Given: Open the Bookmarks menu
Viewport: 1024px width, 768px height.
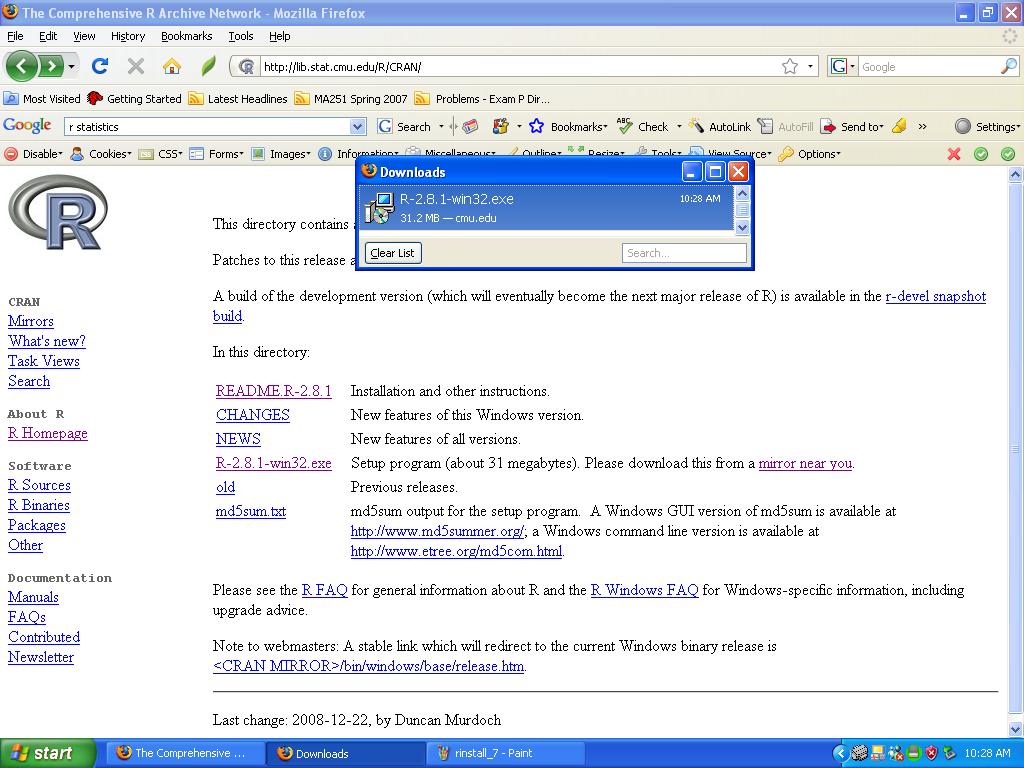Looking at the screenshot, I should 186,36.
